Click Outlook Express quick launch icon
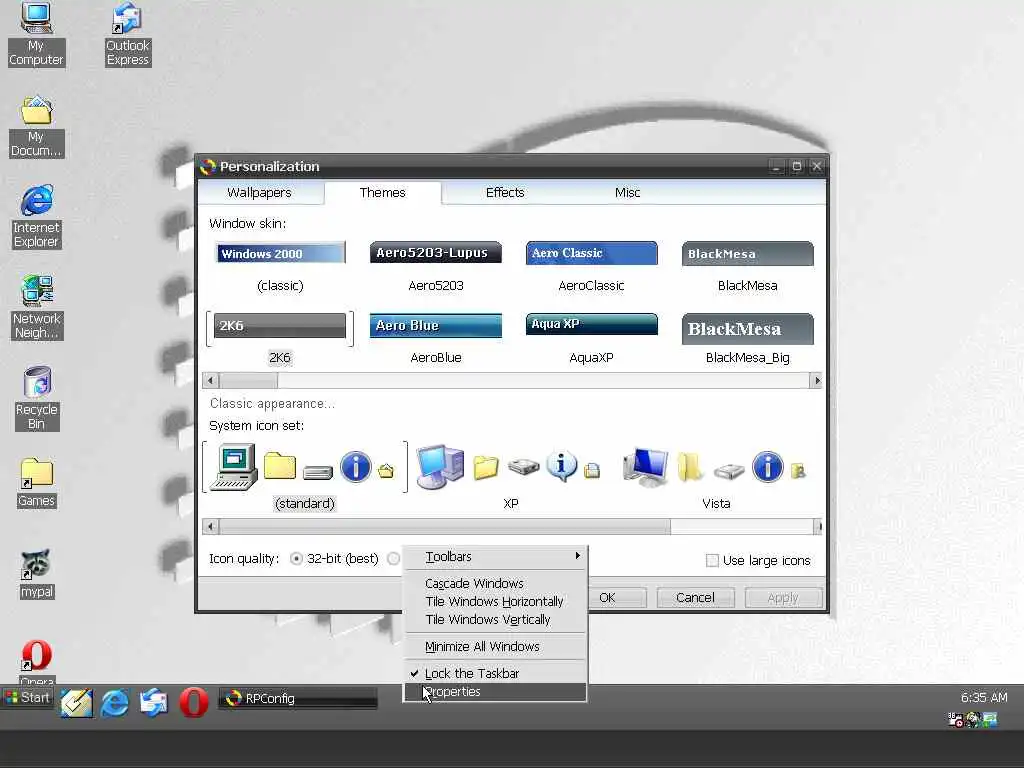Viewport: 1024px width, 768px height. (x=154, y=703)
